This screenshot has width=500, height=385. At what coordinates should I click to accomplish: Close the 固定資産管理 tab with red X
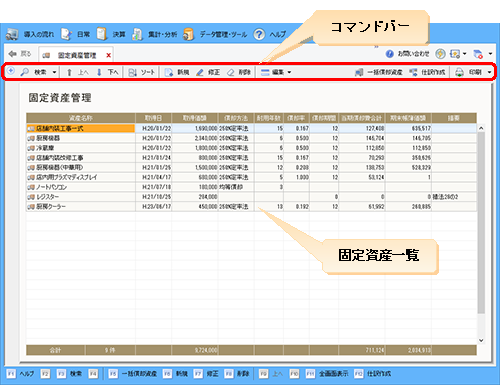pyautogui.click(x=108, y=55)
